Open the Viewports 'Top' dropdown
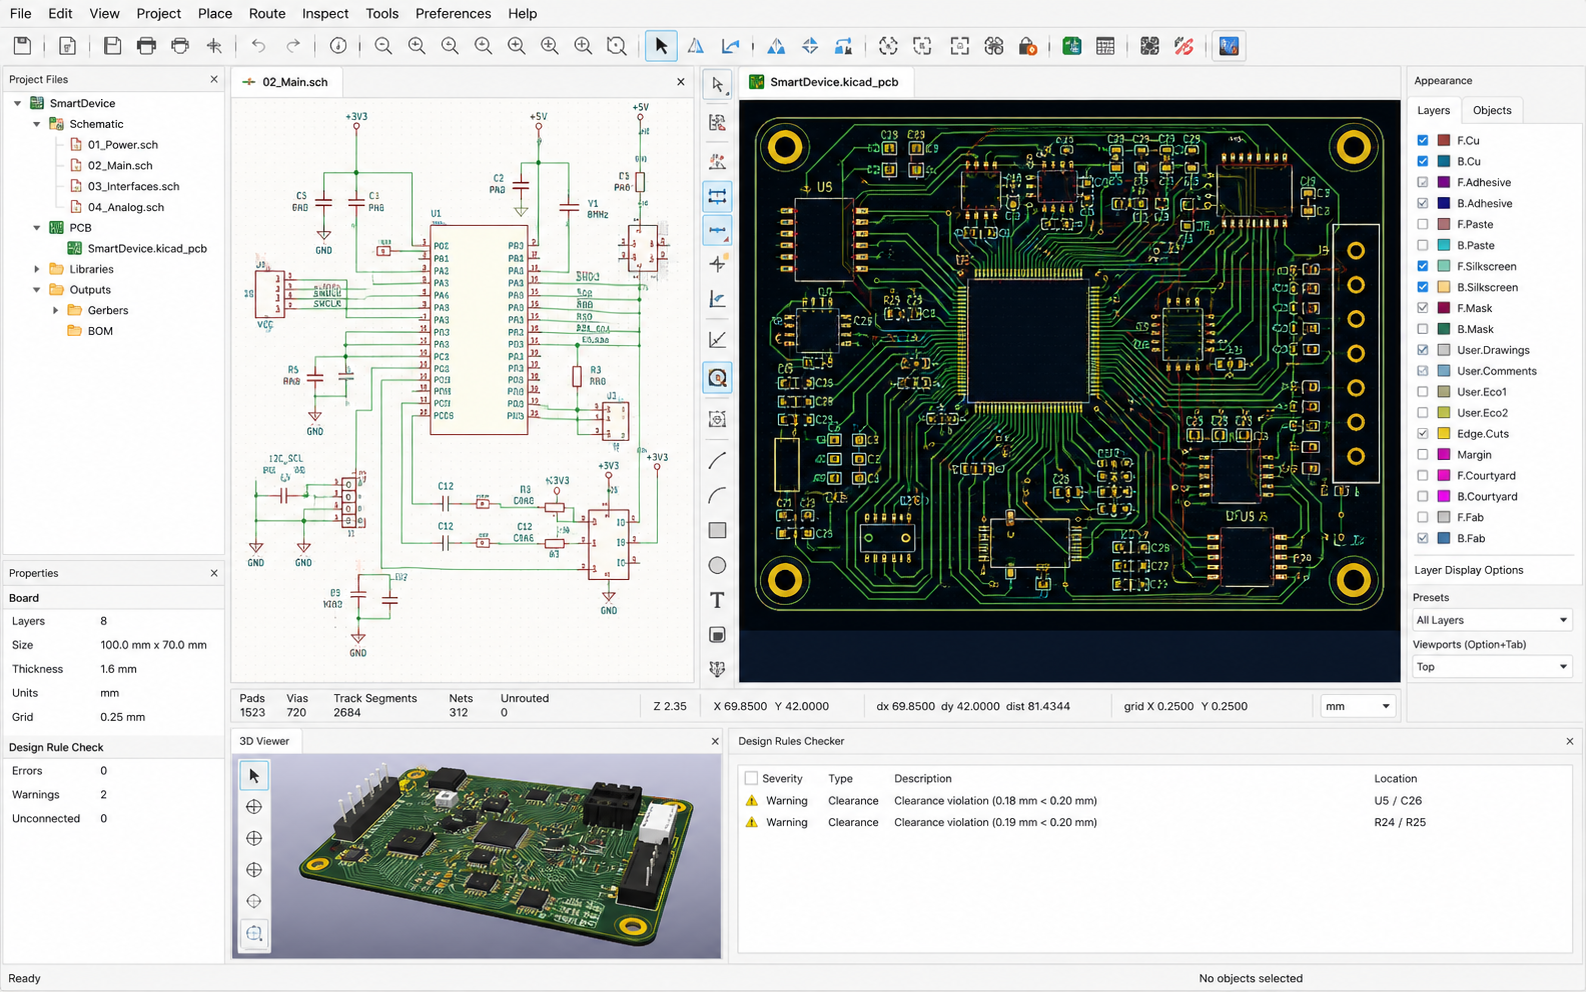This screenshot has height=992, width=1586. 1491,667
